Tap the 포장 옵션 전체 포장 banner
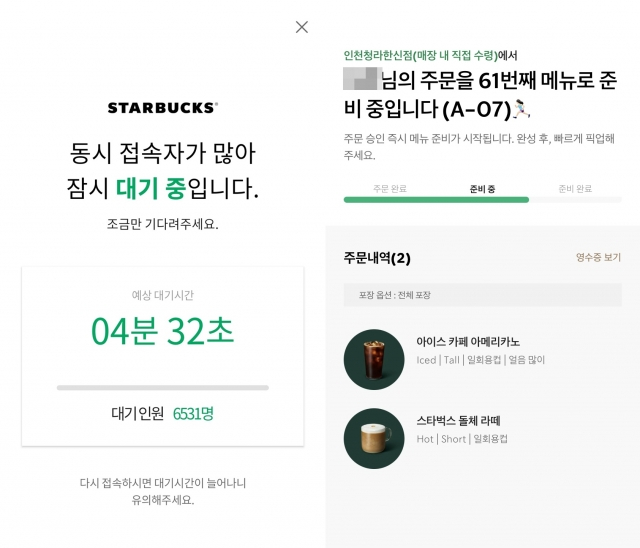This screenshot has height=548, width=640. click(x=482, y=295)
